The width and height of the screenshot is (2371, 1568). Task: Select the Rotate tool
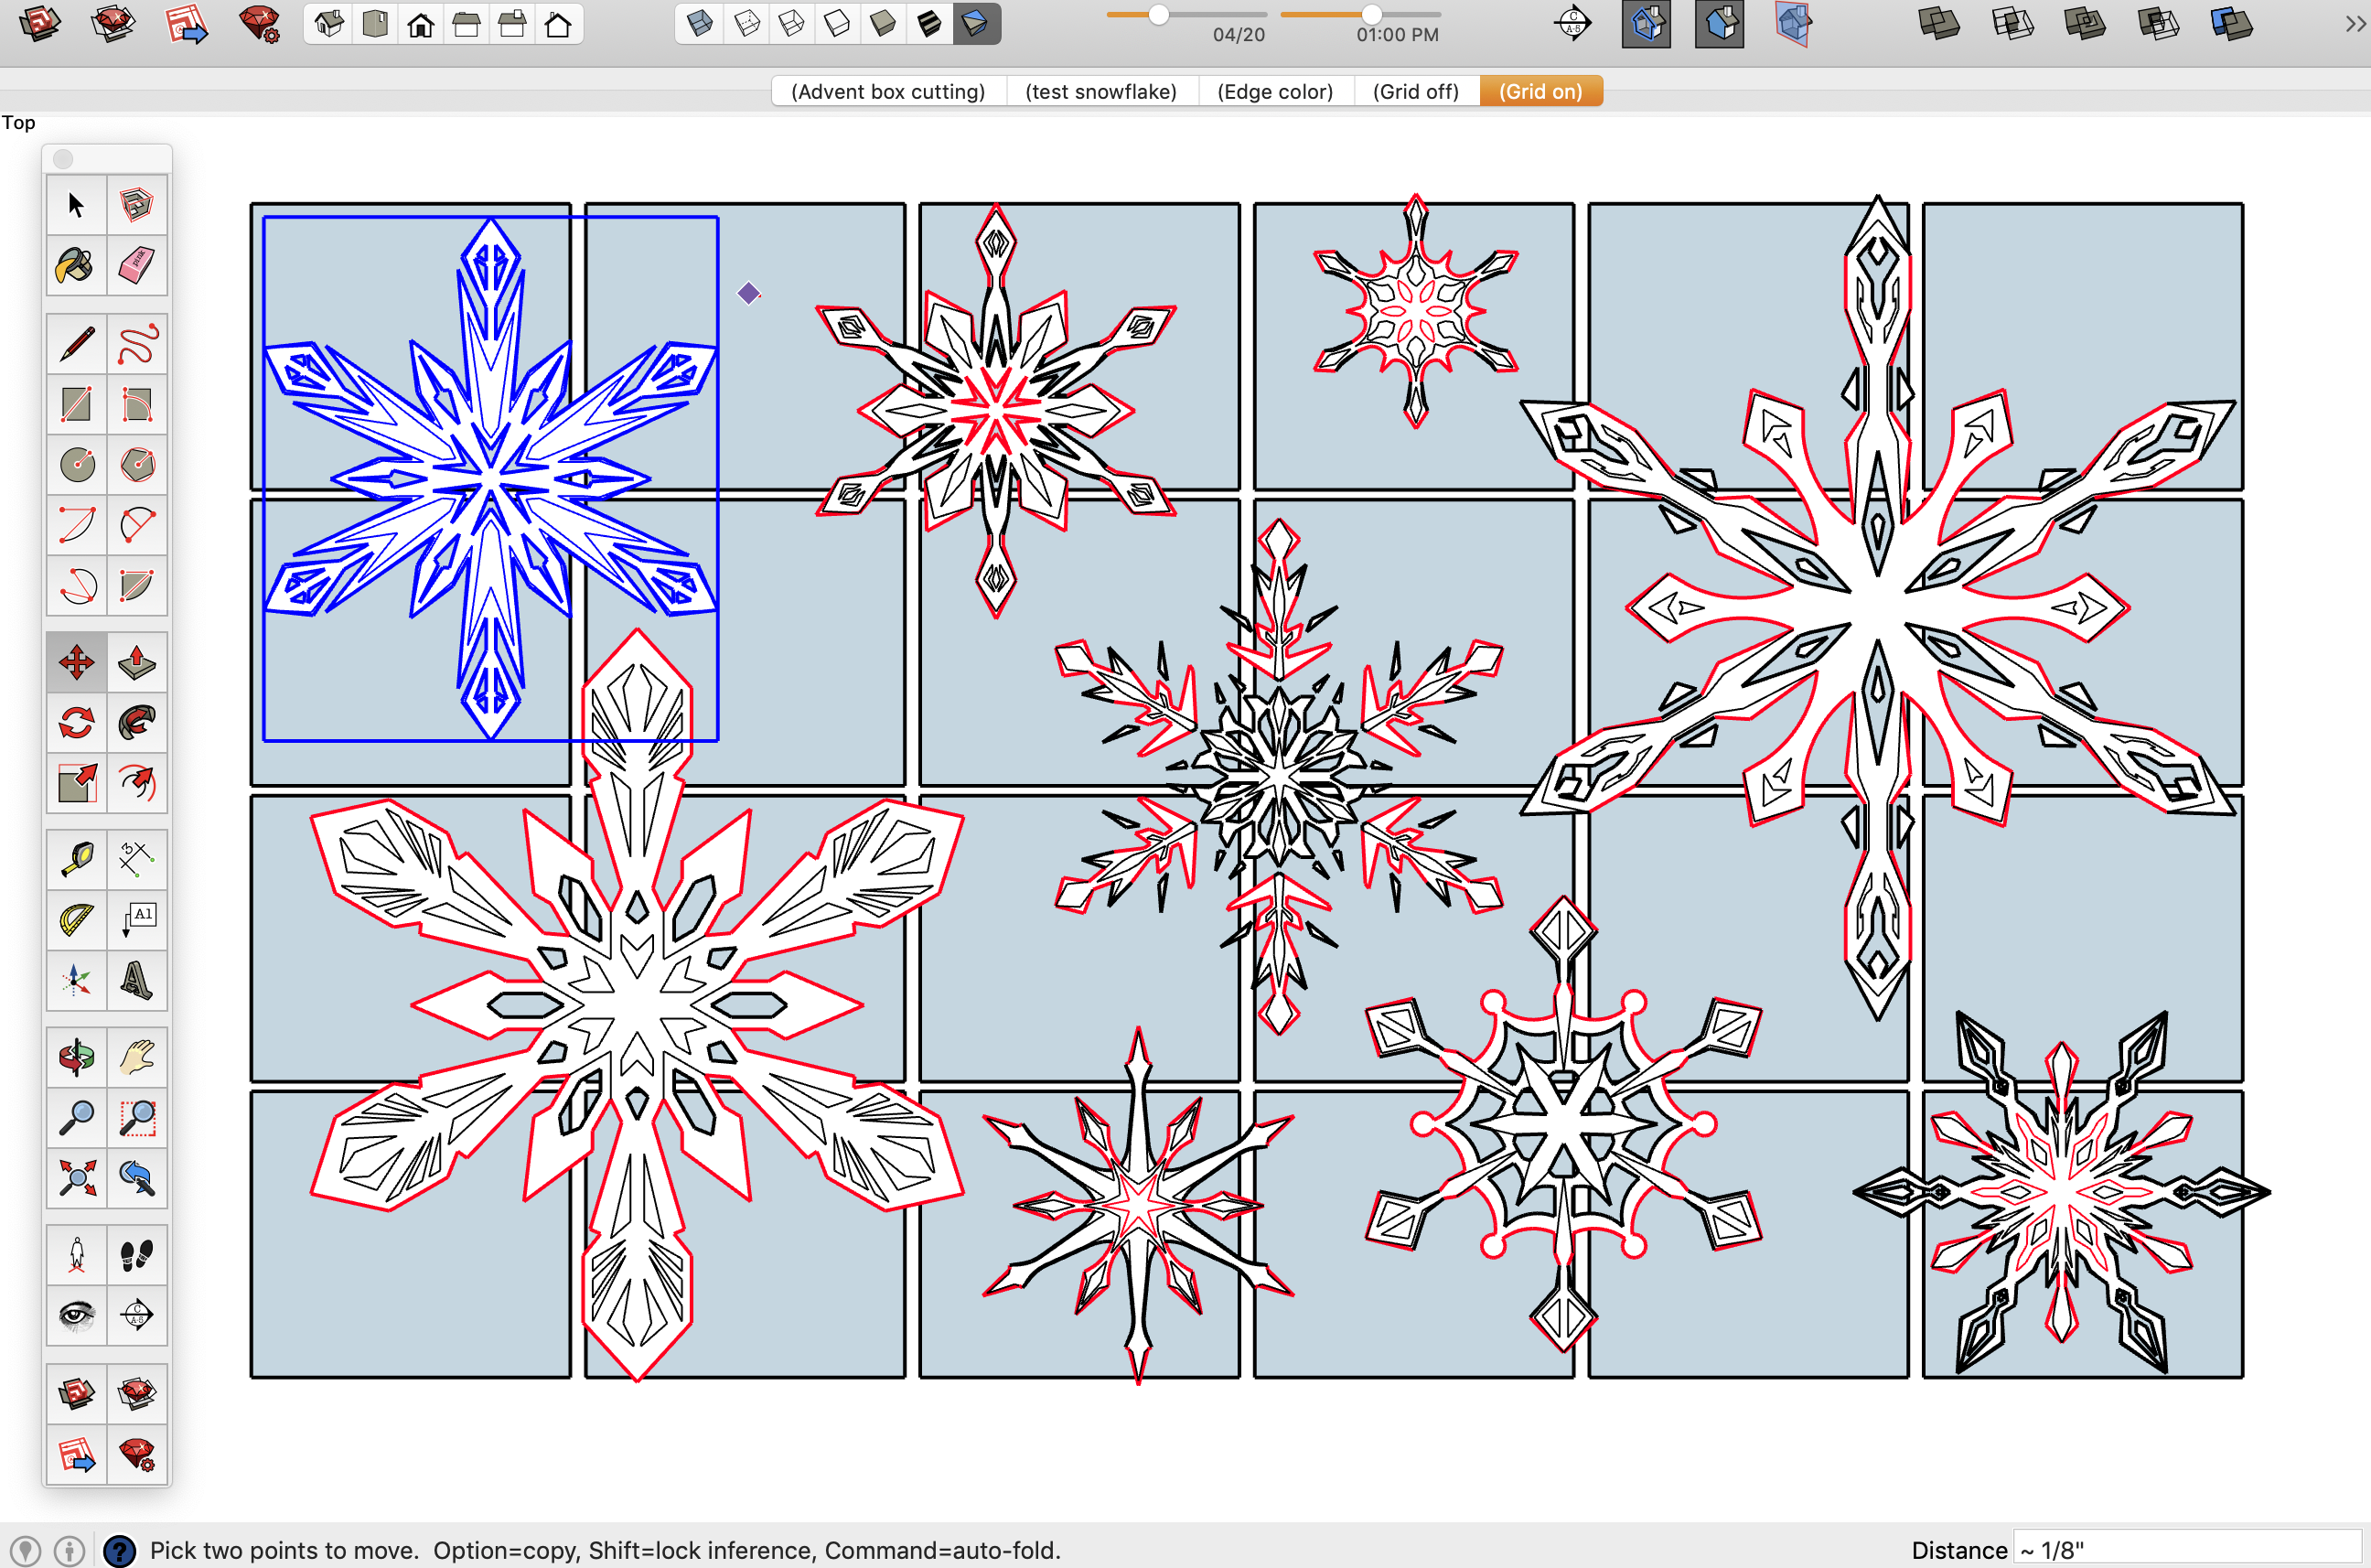click(76, 722)
